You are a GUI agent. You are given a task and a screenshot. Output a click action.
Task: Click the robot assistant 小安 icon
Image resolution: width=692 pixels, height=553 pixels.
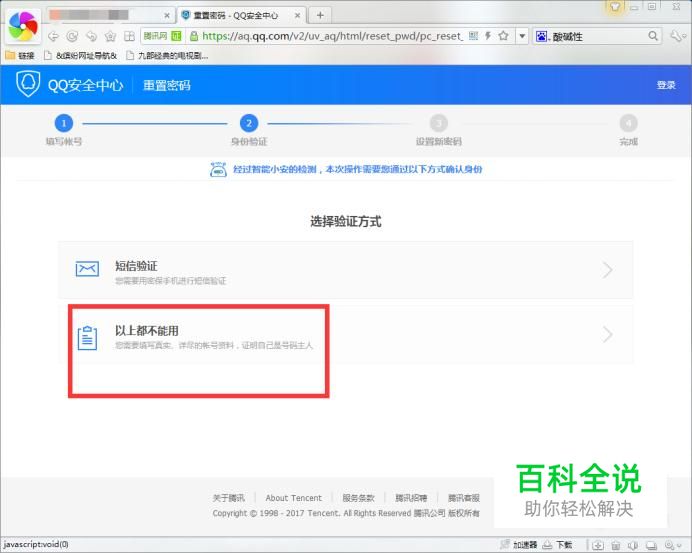pyautogui.click(x=218, y=169)
